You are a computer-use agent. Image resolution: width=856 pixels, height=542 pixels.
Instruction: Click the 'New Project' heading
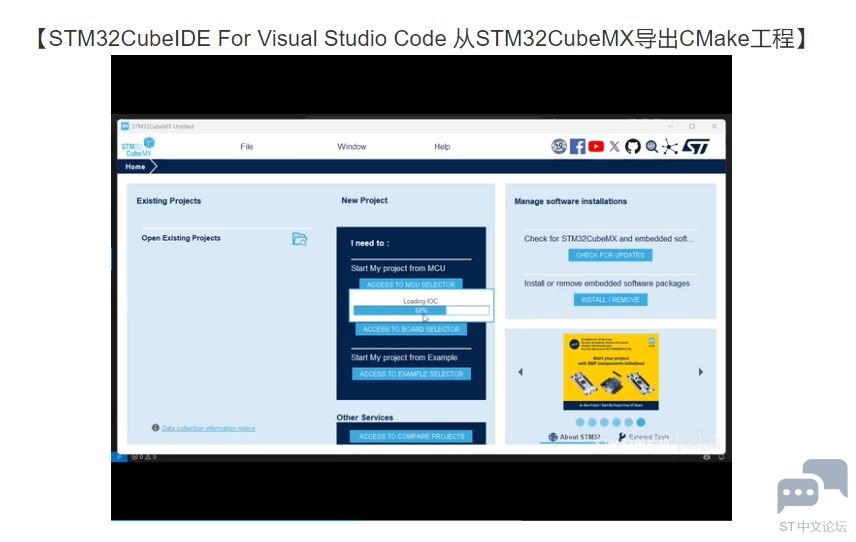click(364, 200)
